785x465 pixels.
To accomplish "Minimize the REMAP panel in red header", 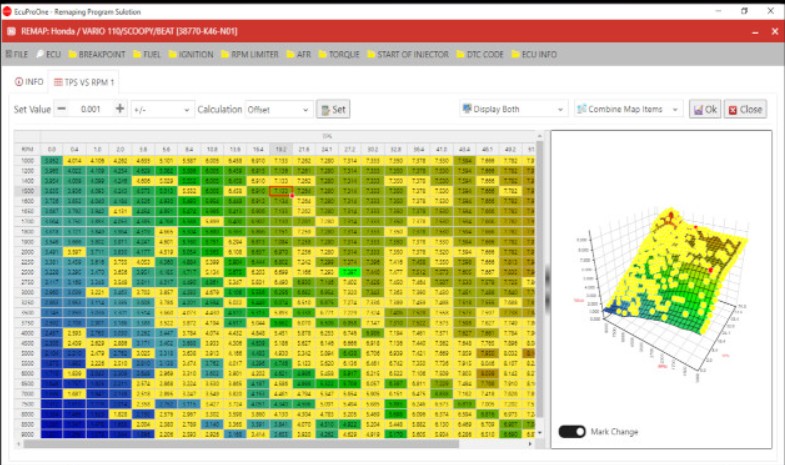I will tap(755, 32).
